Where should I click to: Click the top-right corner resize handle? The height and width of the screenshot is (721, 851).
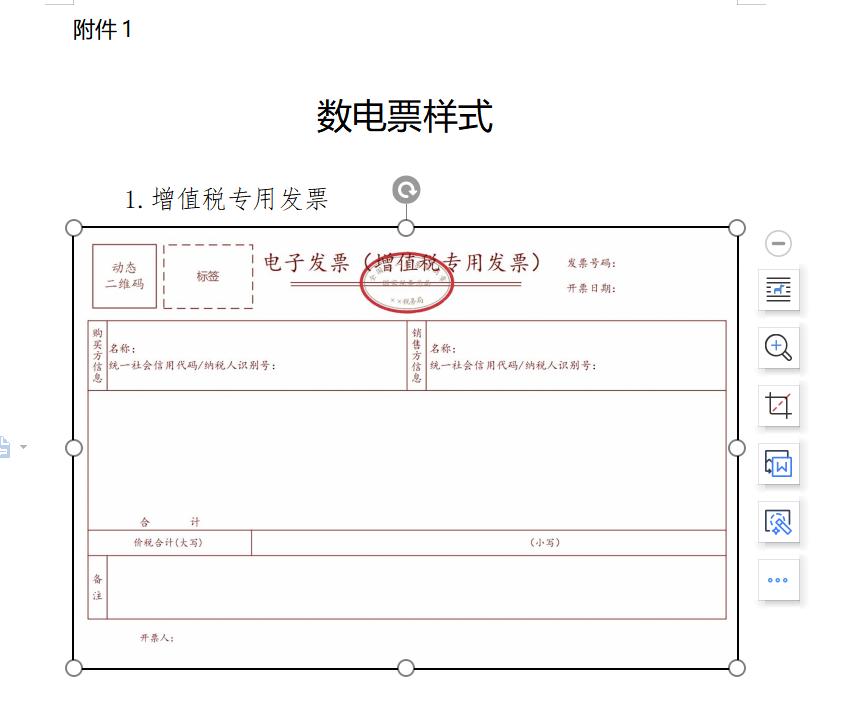(737, 228)
